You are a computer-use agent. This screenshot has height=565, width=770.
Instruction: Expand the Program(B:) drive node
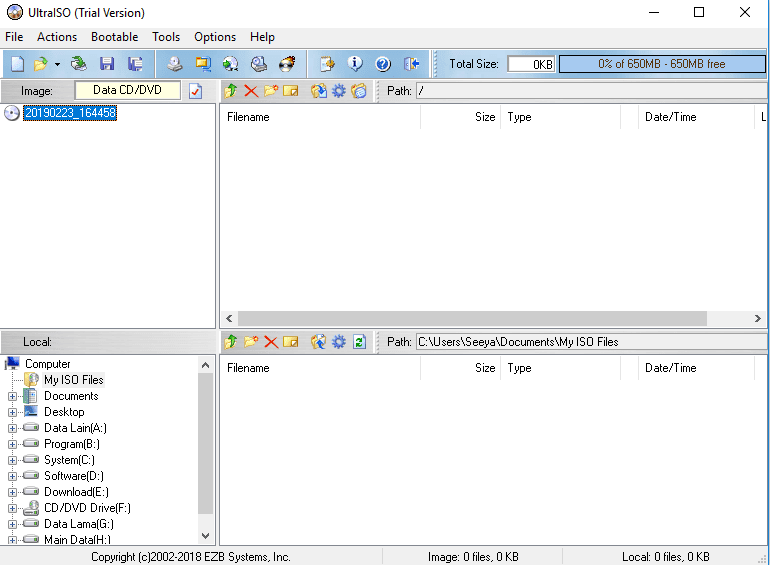[12, 444]
